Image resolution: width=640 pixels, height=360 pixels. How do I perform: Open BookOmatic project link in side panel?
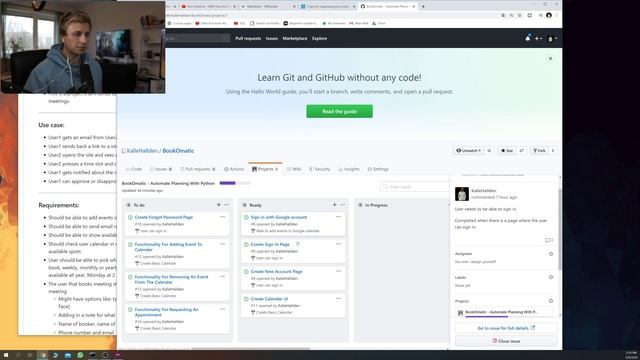(x=502, y=312)
